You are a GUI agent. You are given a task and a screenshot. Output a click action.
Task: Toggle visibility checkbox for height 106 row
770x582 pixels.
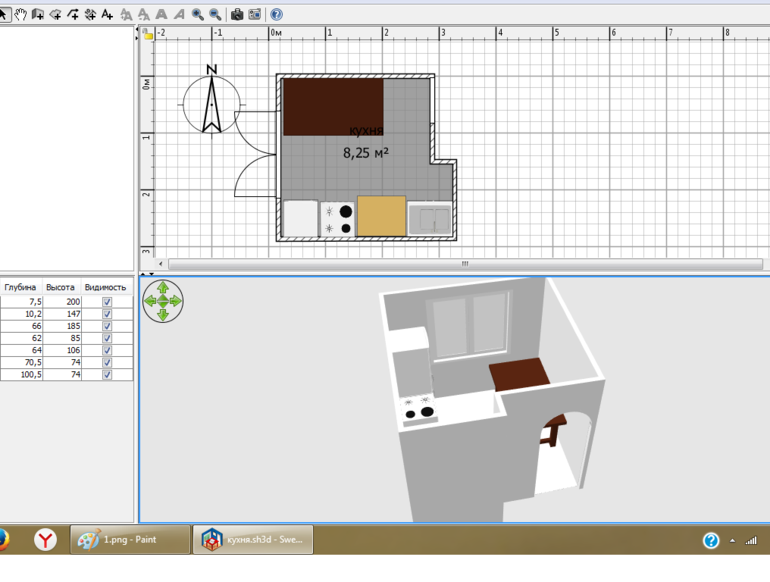pos(107,350)
